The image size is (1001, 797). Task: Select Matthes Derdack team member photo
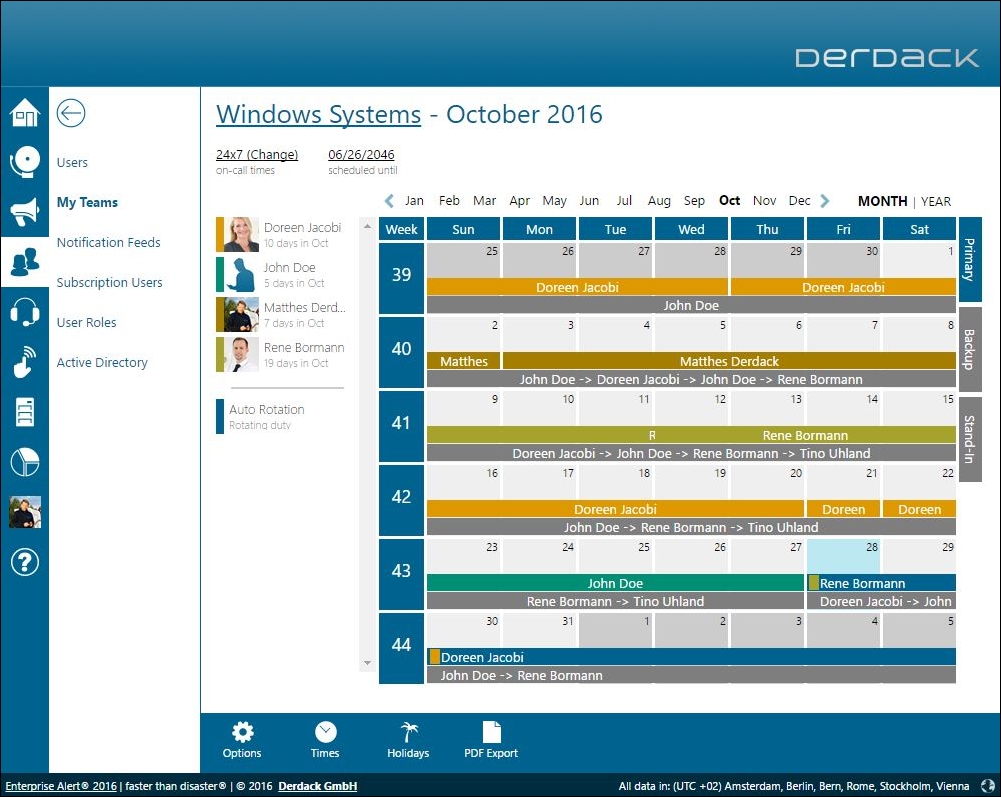241,315
